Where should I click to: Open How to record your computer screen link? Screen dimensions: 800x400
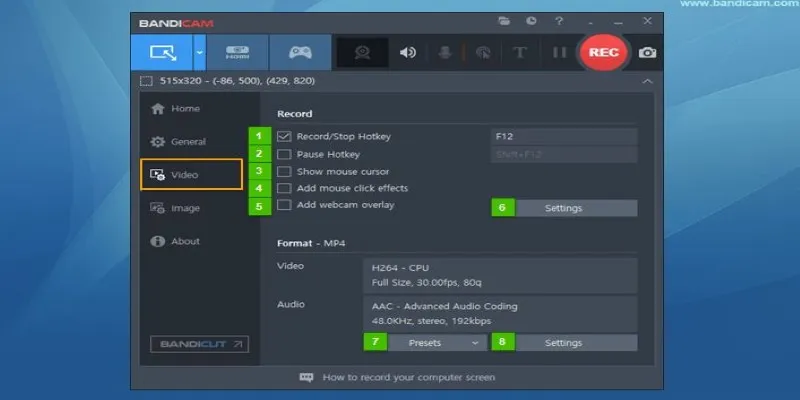pyautogui.click(x=409, y=378)
